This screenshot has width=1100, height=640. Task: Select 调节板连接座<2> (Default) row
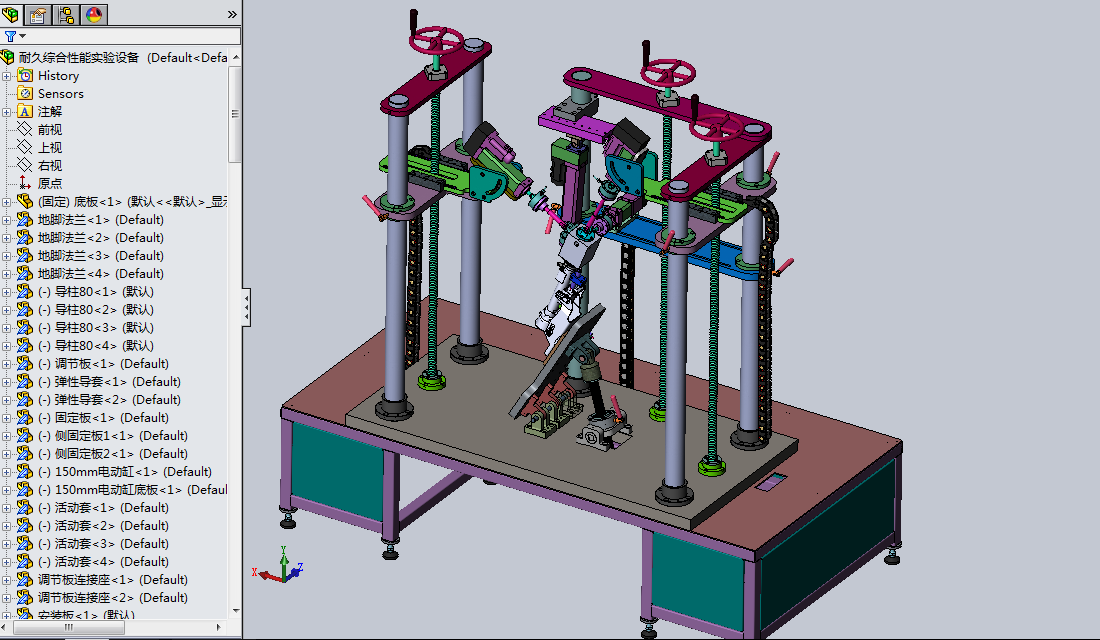[x=112, y=598]
